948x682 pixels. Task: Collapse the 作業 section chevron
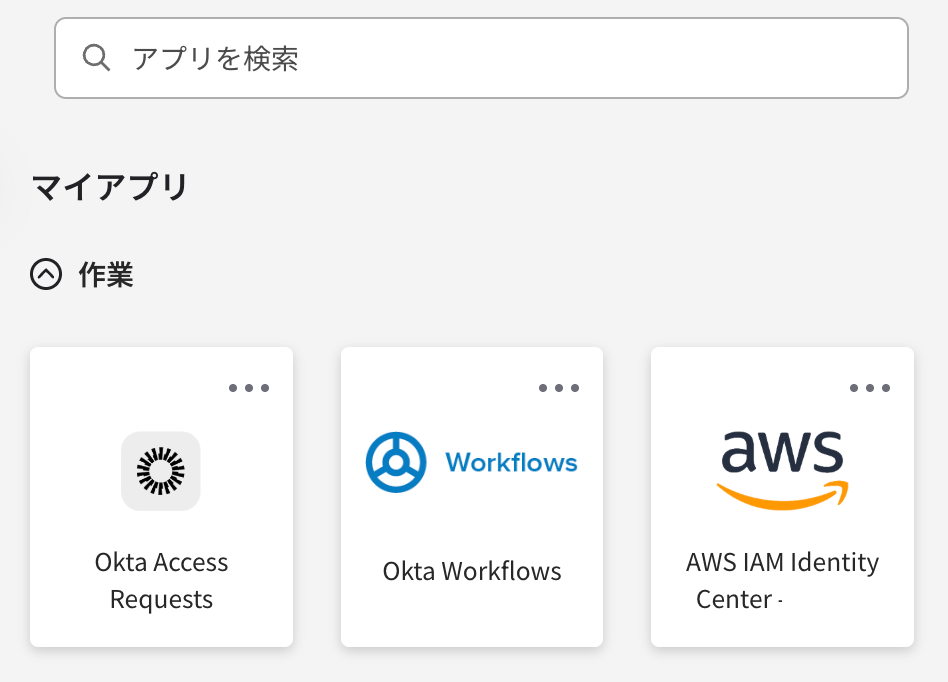click(46, 274)
